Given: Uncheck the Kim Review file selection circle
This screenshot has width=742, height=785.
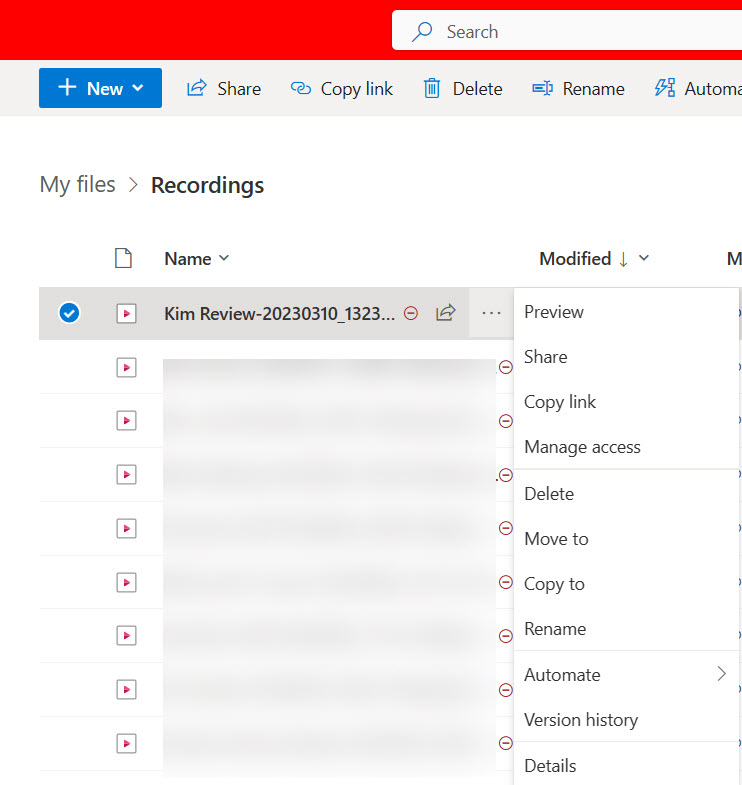Looking at the screenshot, I should (x=69, y=313).
